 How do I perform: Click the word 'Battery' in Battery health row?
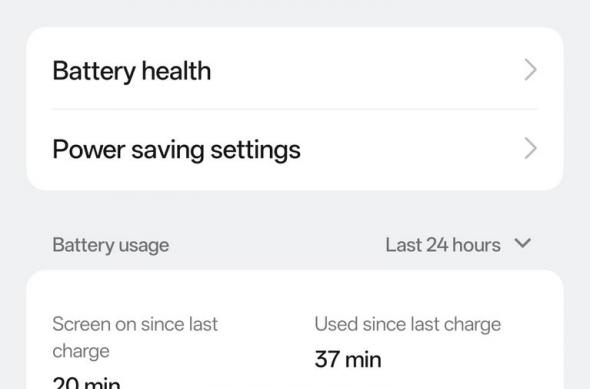(x=94, y=71)
